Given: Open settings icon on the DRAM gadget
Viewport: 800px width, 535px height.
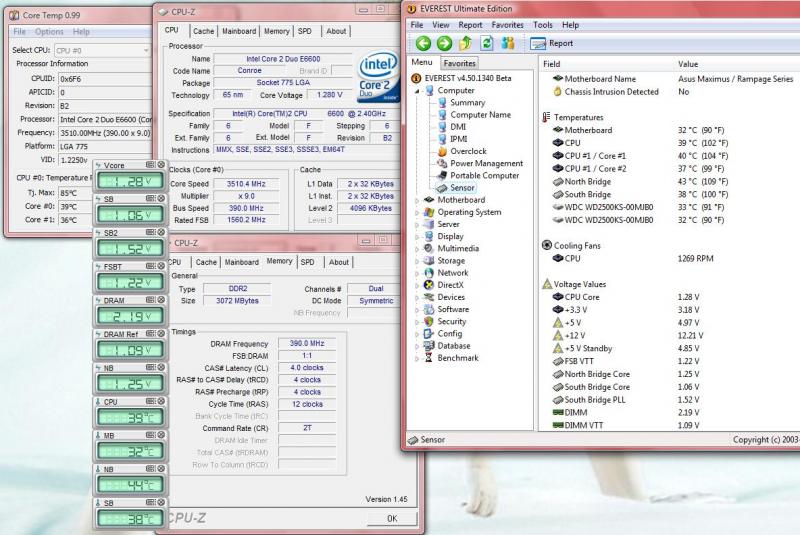Looking at the screenshot, I should pos(151,300).
